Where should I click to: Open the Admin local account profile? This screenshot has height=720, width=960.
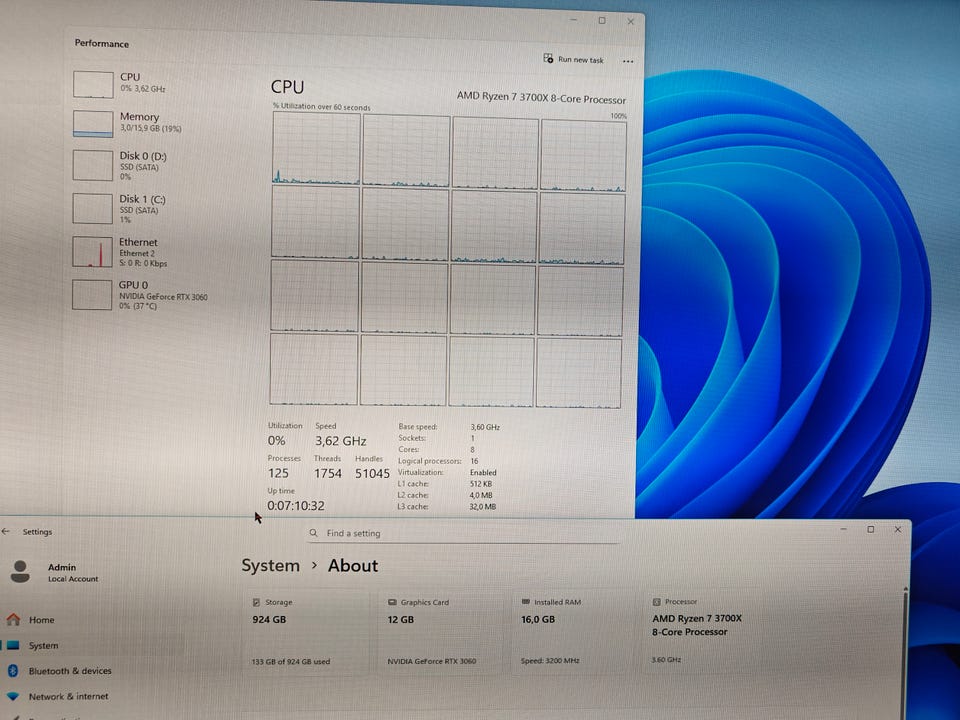55,572
